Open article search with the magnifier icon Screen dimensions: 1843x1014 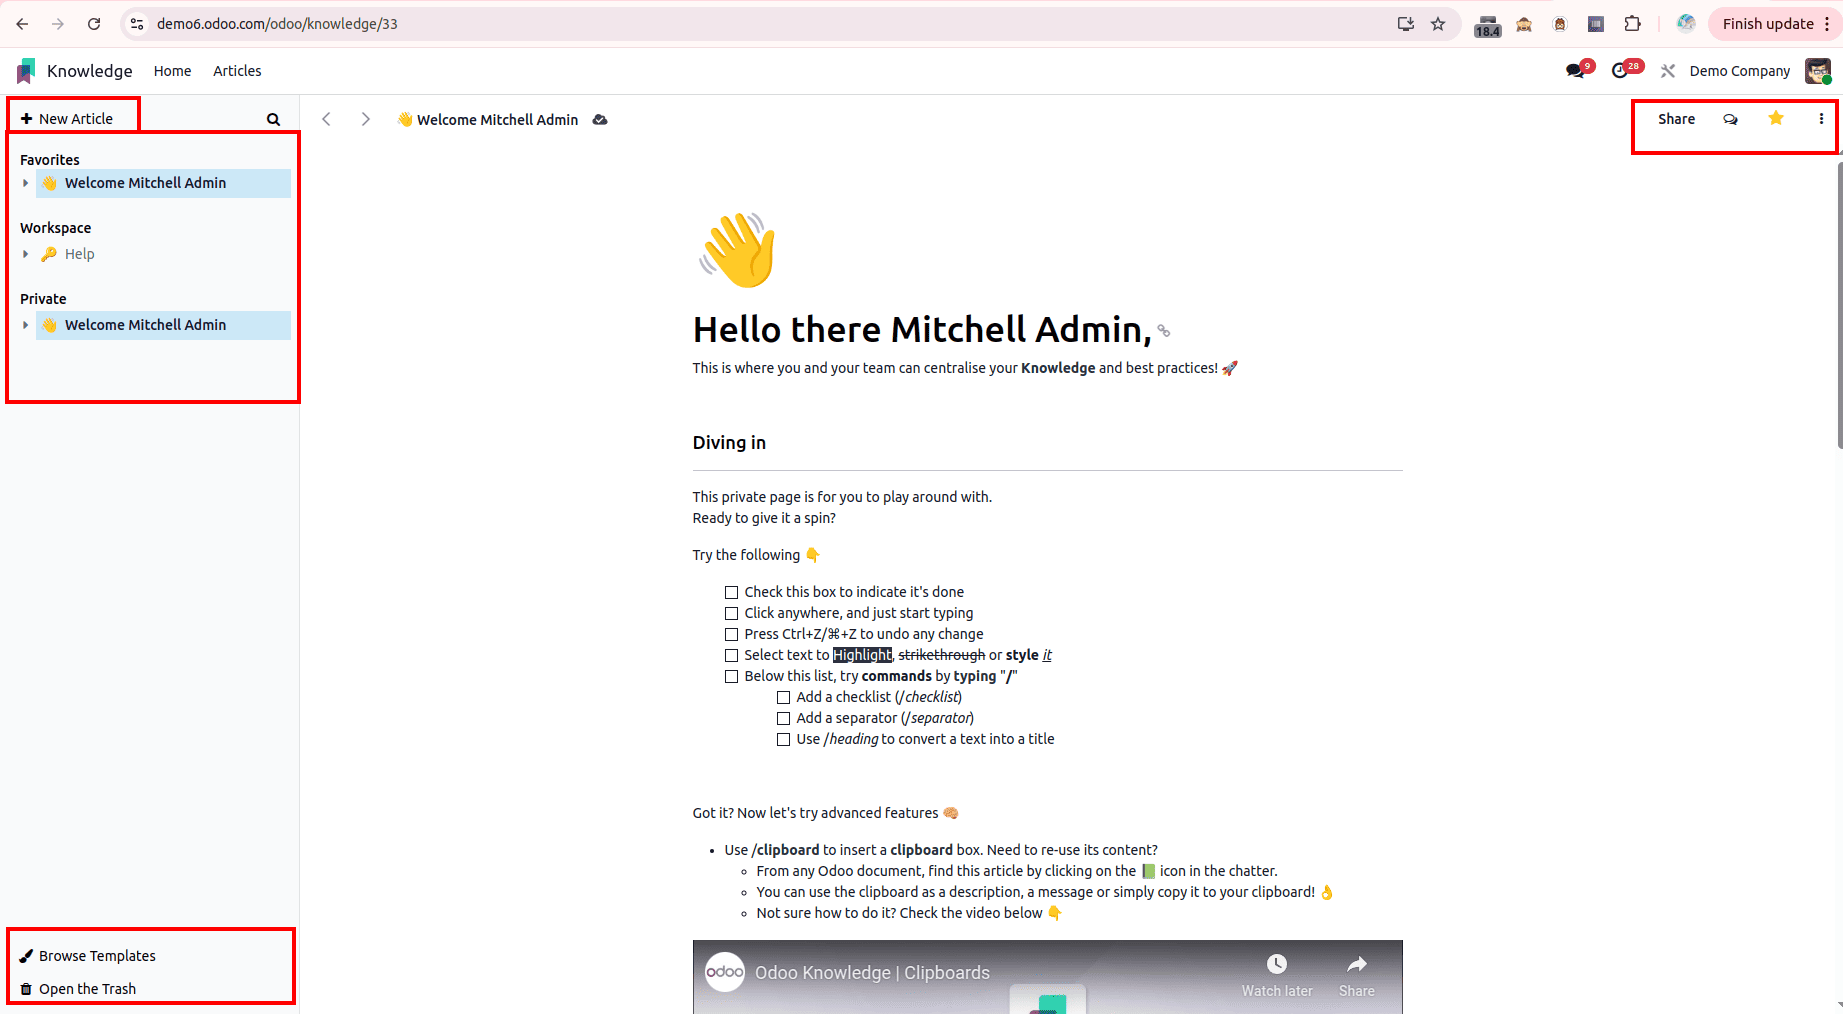pos(272,118)
